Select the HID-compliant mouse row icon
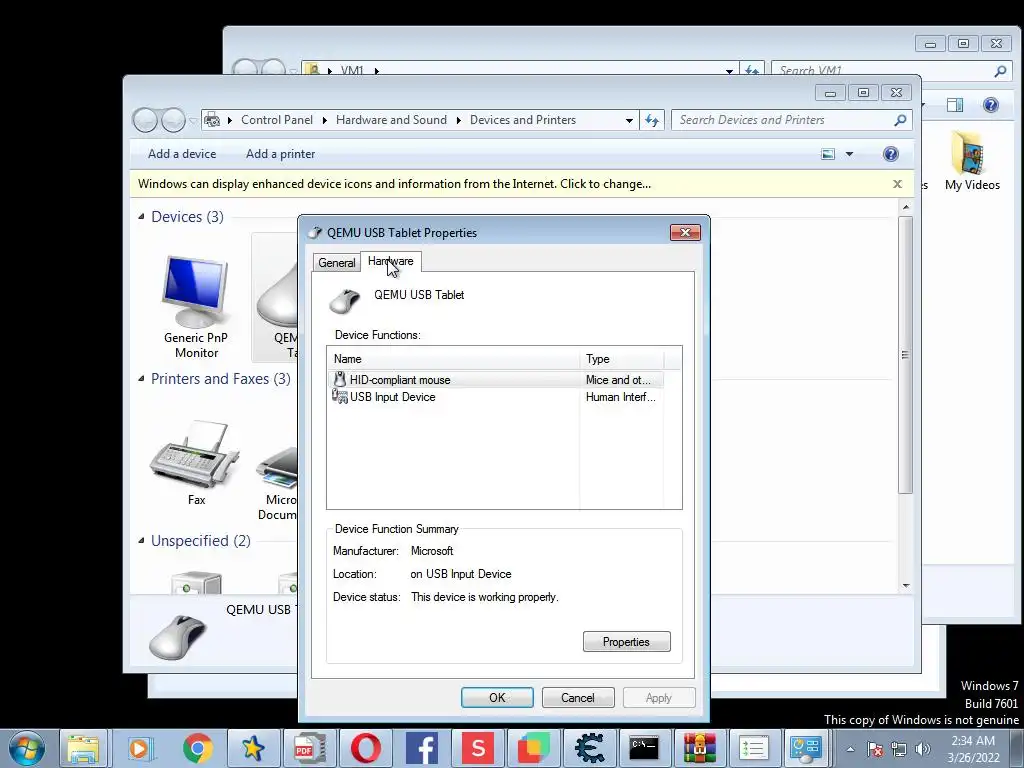This screenshot has width=1024, height=768. (x=340, y=379)
